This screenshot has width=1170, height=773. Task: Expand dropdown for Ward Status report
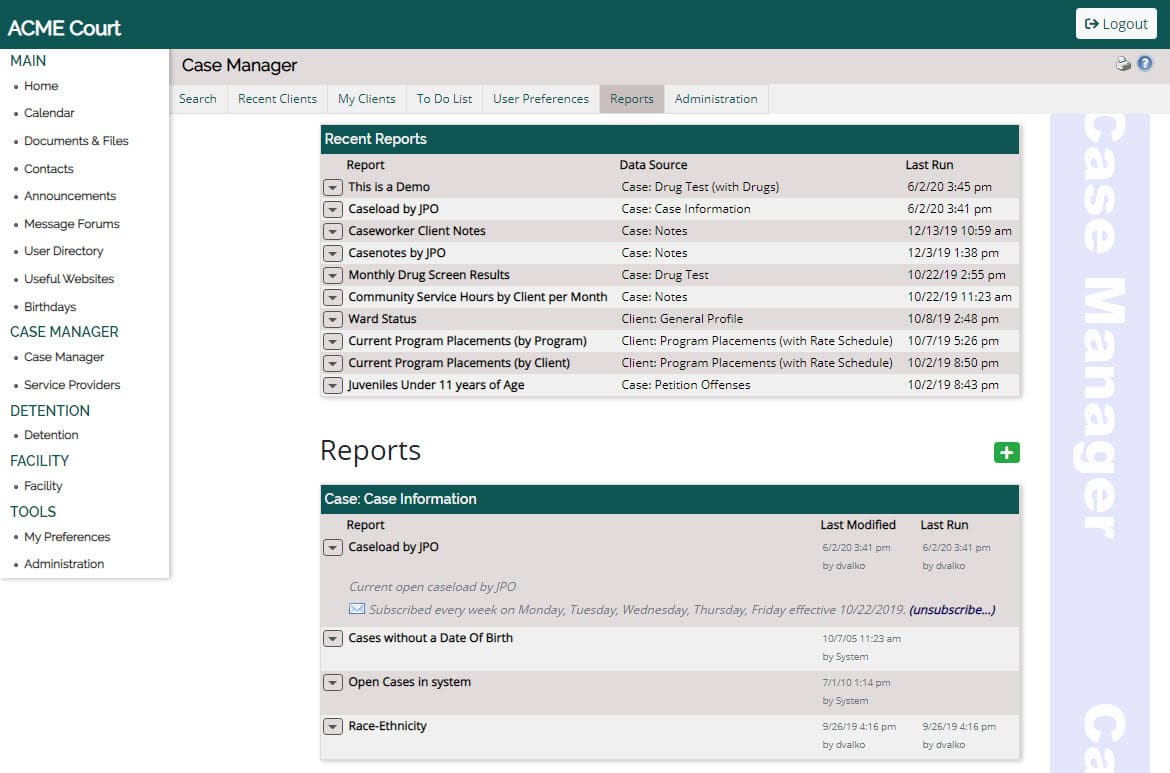pos(333,319)
